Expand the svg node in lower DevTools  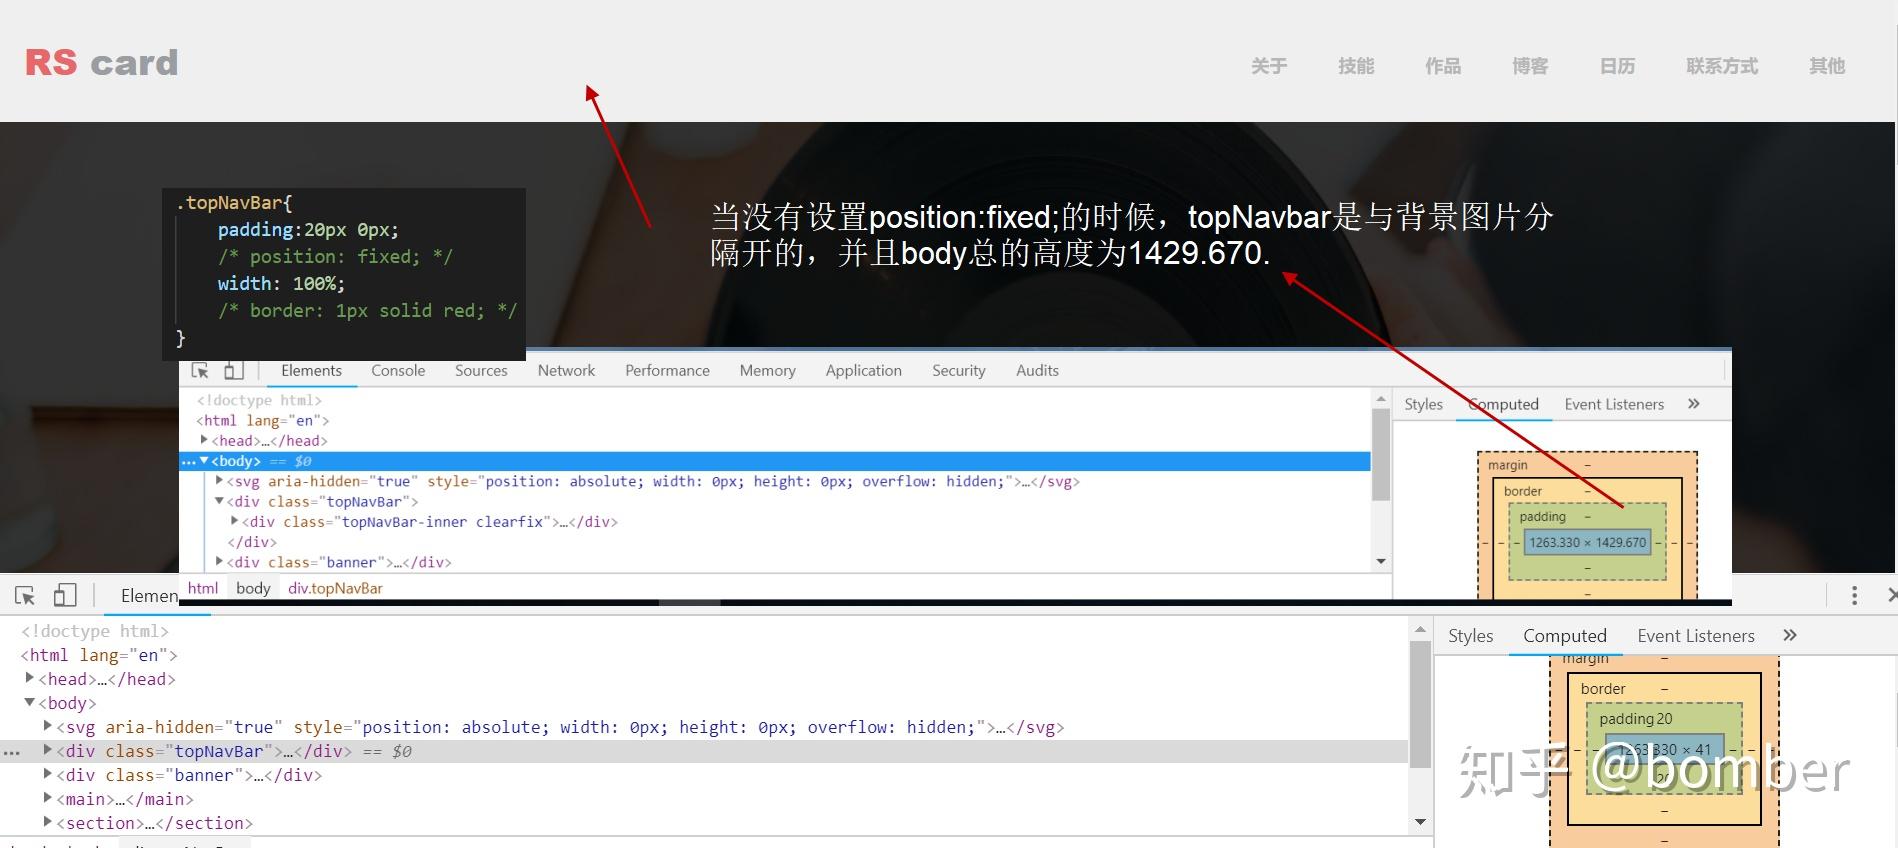click(x=48, y=726)
